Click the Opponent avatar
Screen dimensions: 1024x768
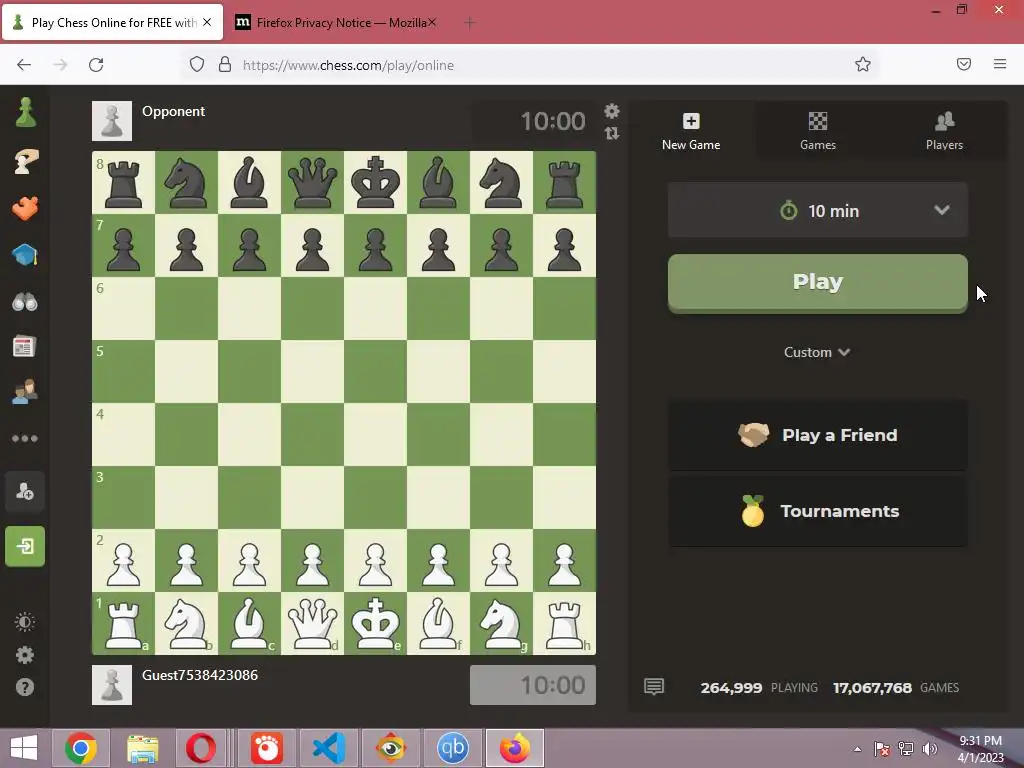point(112,121)
